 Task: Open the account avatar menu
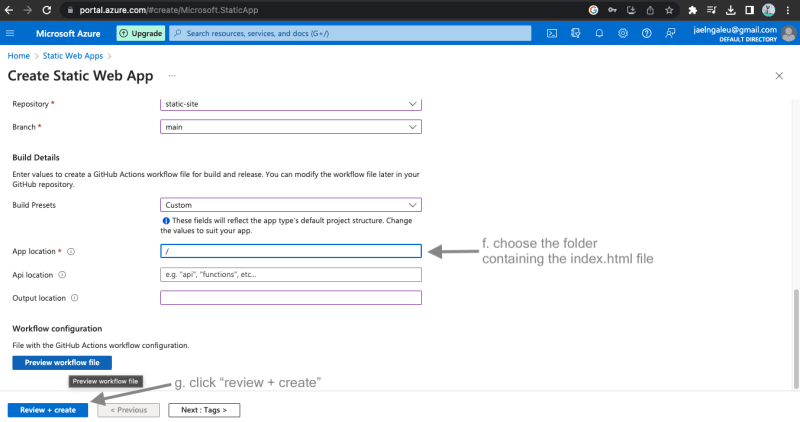[x=788, y=34]
